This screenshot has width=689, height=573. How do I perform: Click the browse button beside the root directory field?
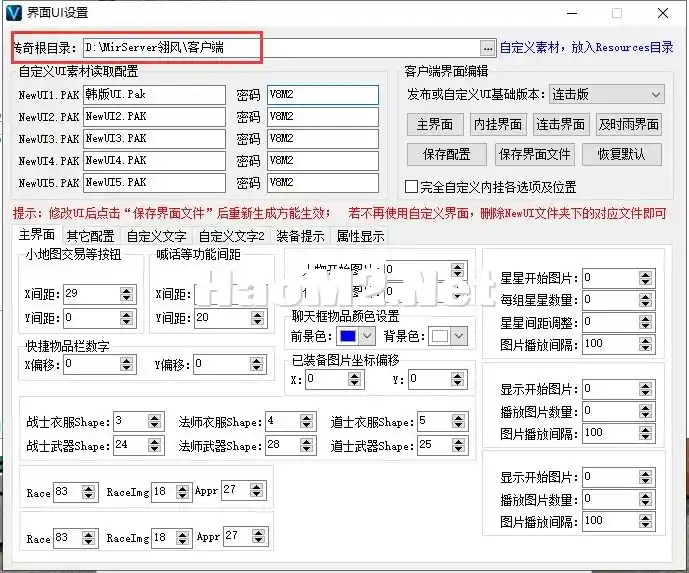(x=488, y=48)
